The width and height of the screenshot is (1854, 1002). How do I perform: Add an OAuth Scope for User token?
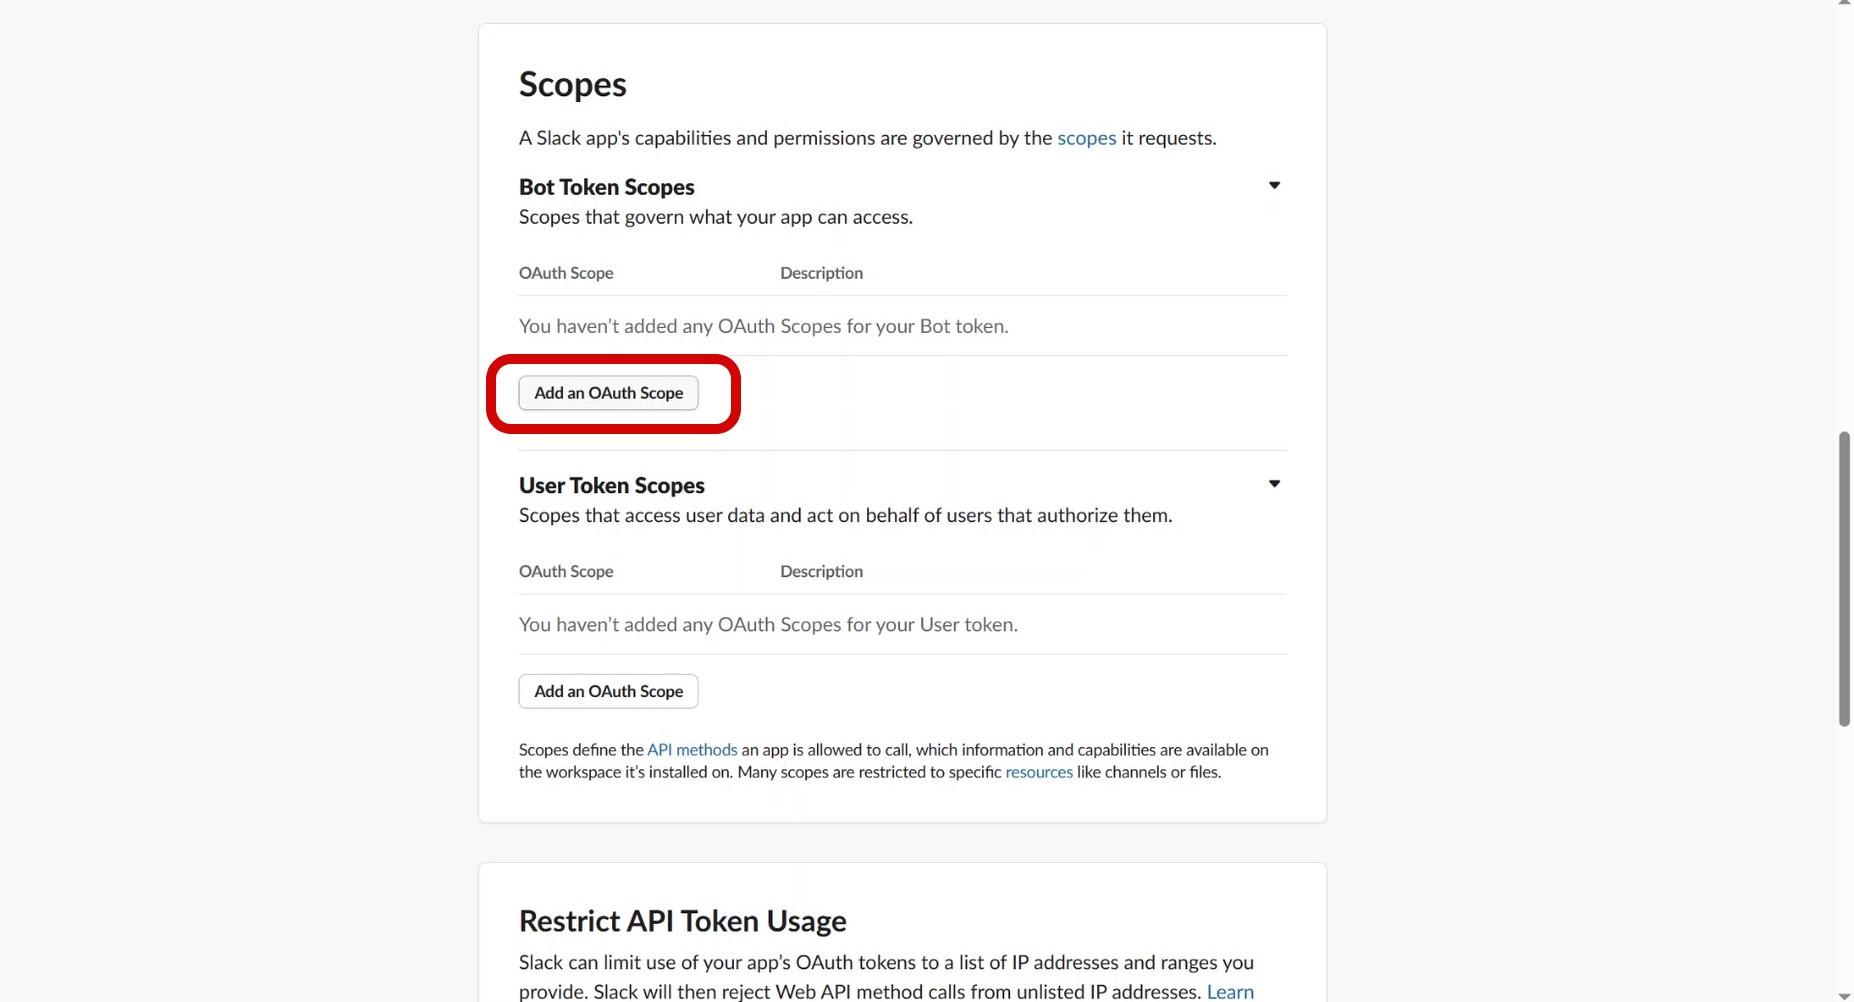pos(608,691)
